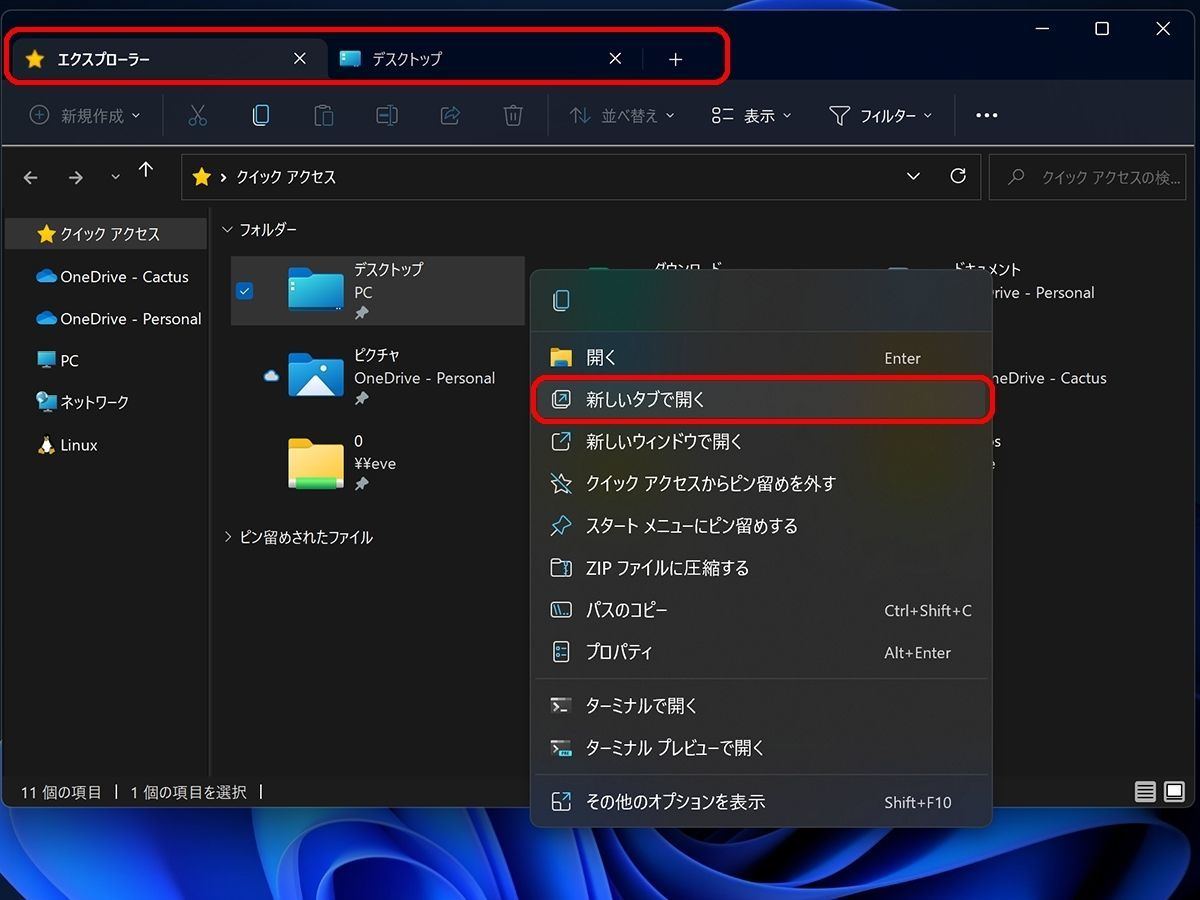
Task: Choose ZIP ファイルに圧縮する
Action: 761,568
